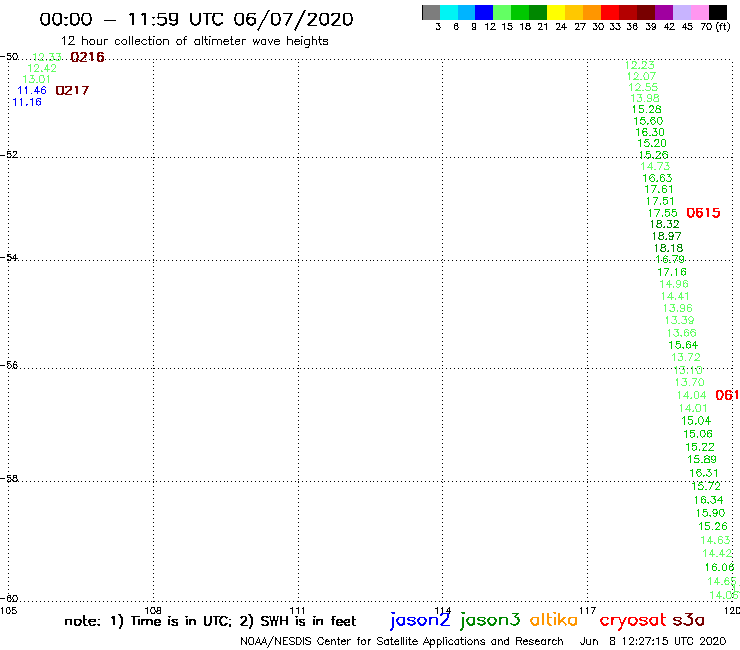
Task: Click the 17.16 wave height reading
Action: (x=672, y=272)
